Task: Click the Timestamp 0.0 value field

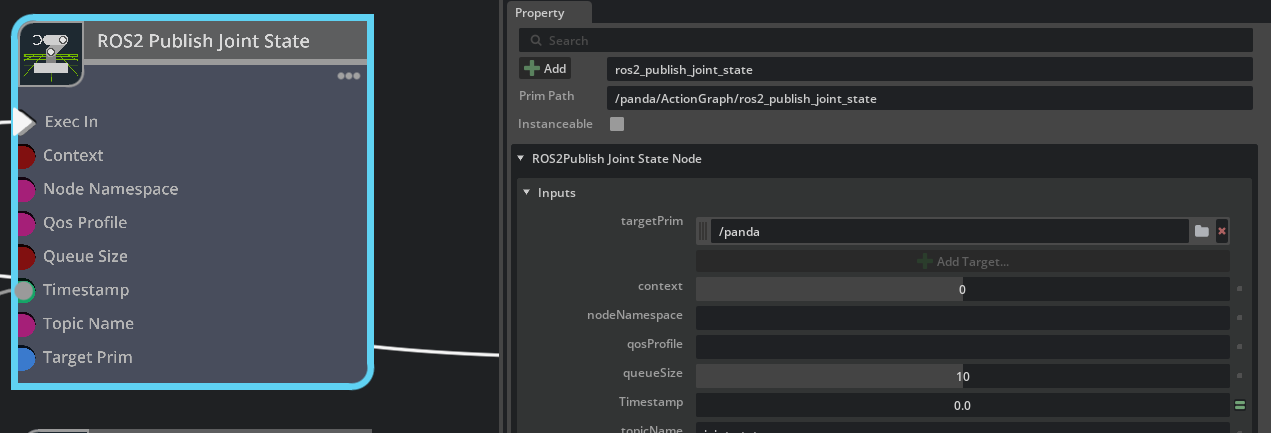Action: 963,405
